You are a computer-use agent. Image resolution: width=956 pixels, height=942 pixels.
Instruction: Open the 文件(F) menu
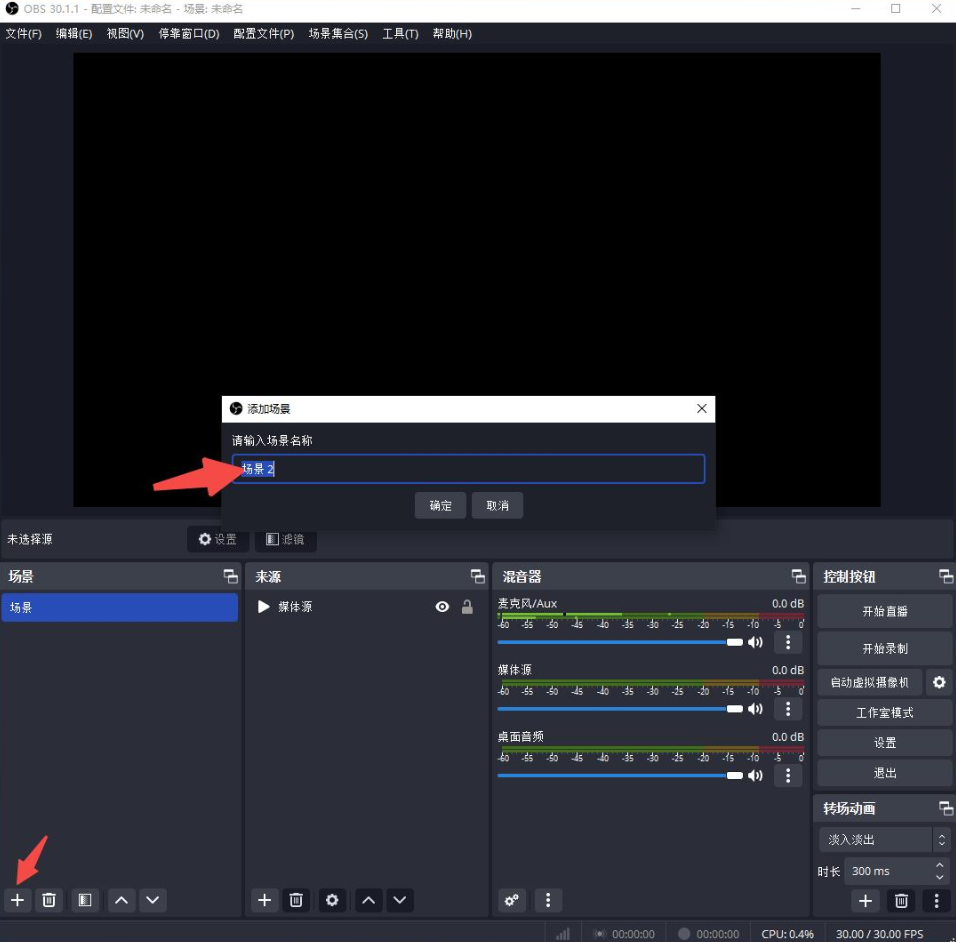[x=24, y=34]
